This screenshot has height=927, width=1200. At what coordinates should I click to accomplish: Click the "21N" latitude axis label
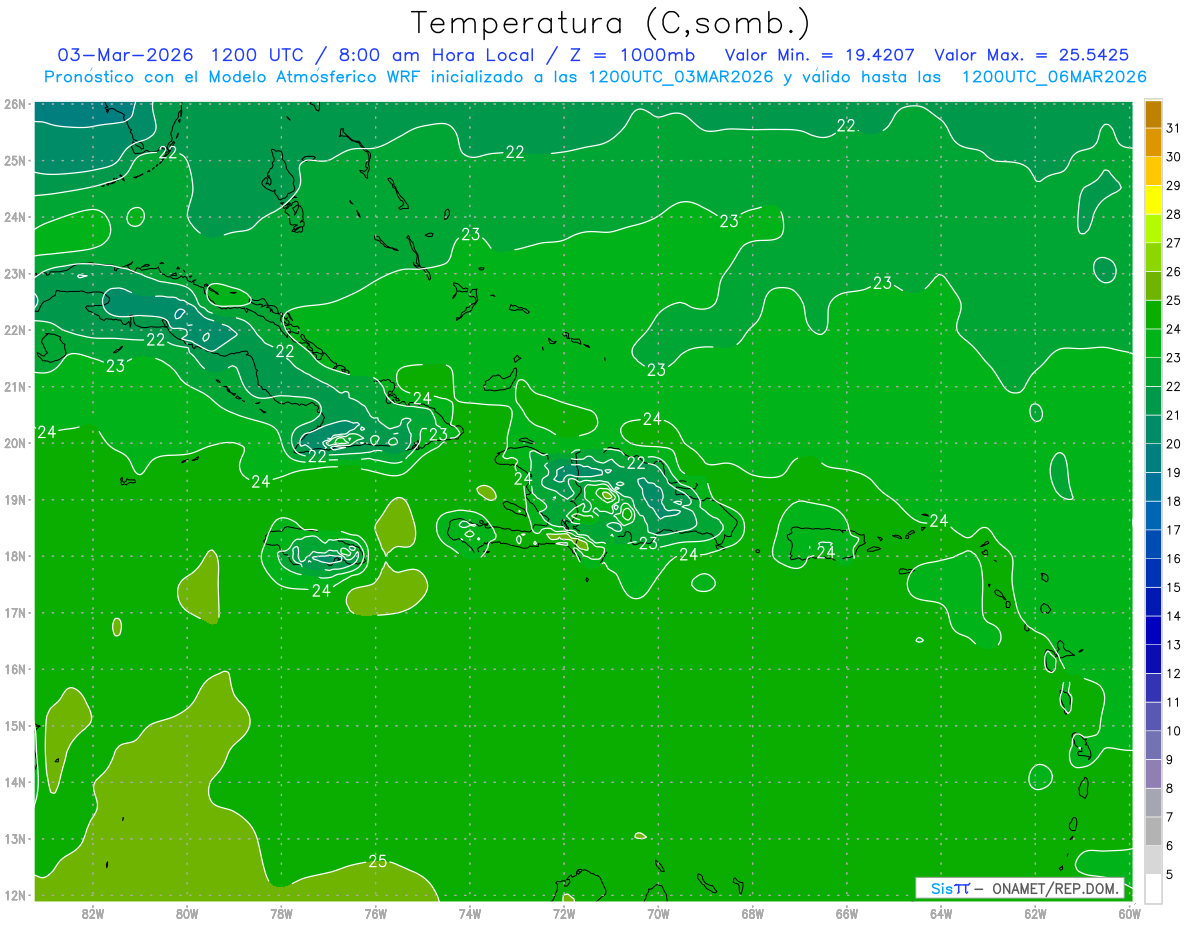(x=15, y=386)
